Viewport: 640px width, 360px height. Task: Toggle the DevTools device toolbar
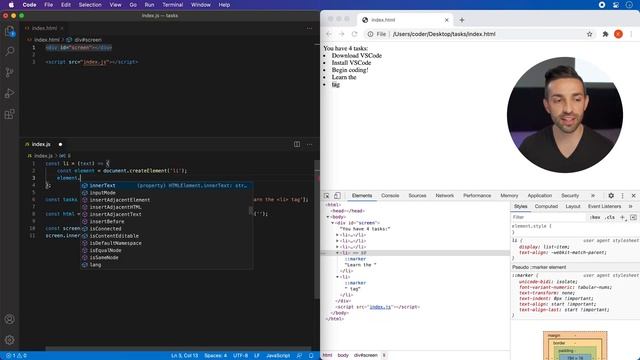pyautogui.click(x=337, y=196)
